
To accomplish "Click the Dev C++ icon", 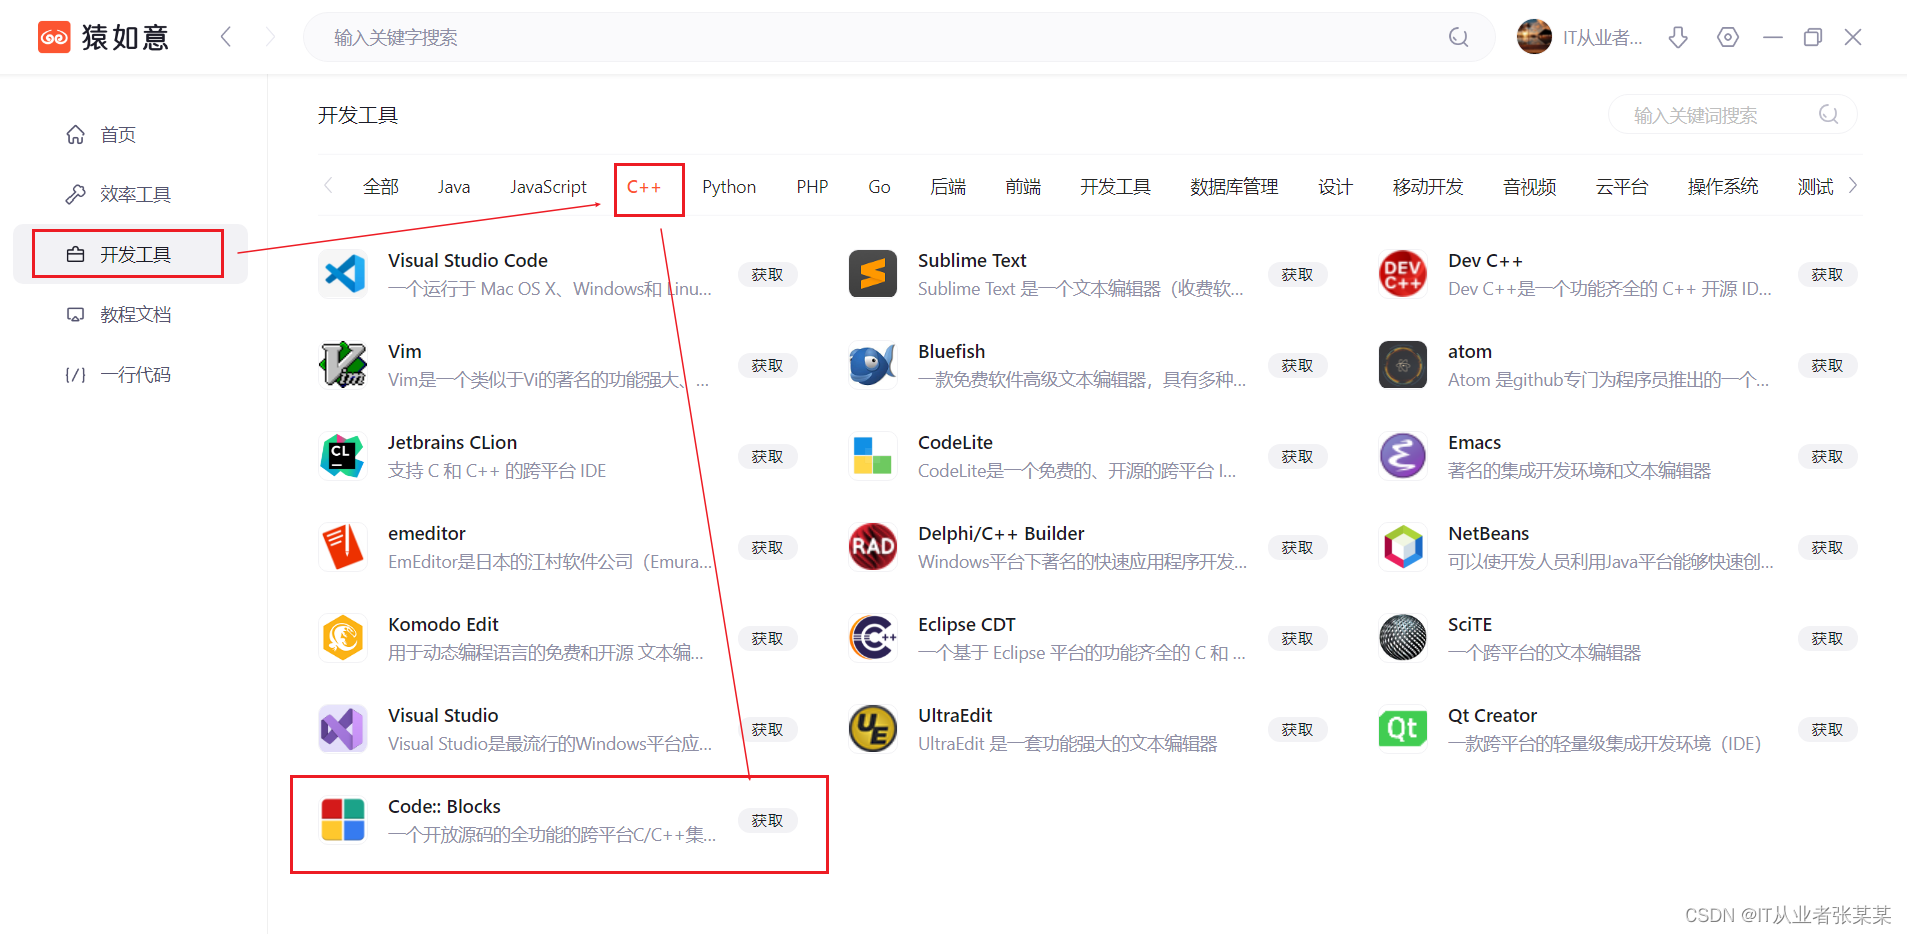I will pos(1403,274).
